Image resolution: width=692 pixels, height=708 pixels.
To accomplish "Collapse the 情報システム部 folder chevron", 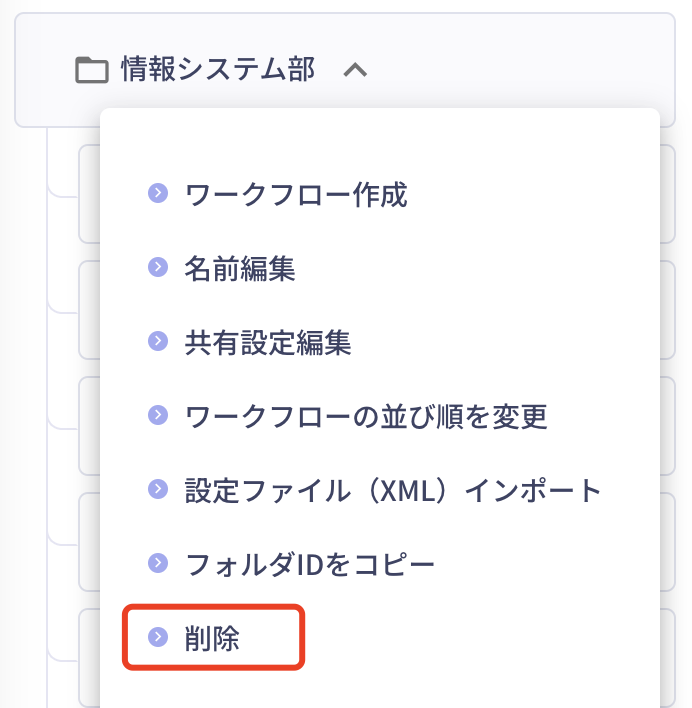I will 355,70.
